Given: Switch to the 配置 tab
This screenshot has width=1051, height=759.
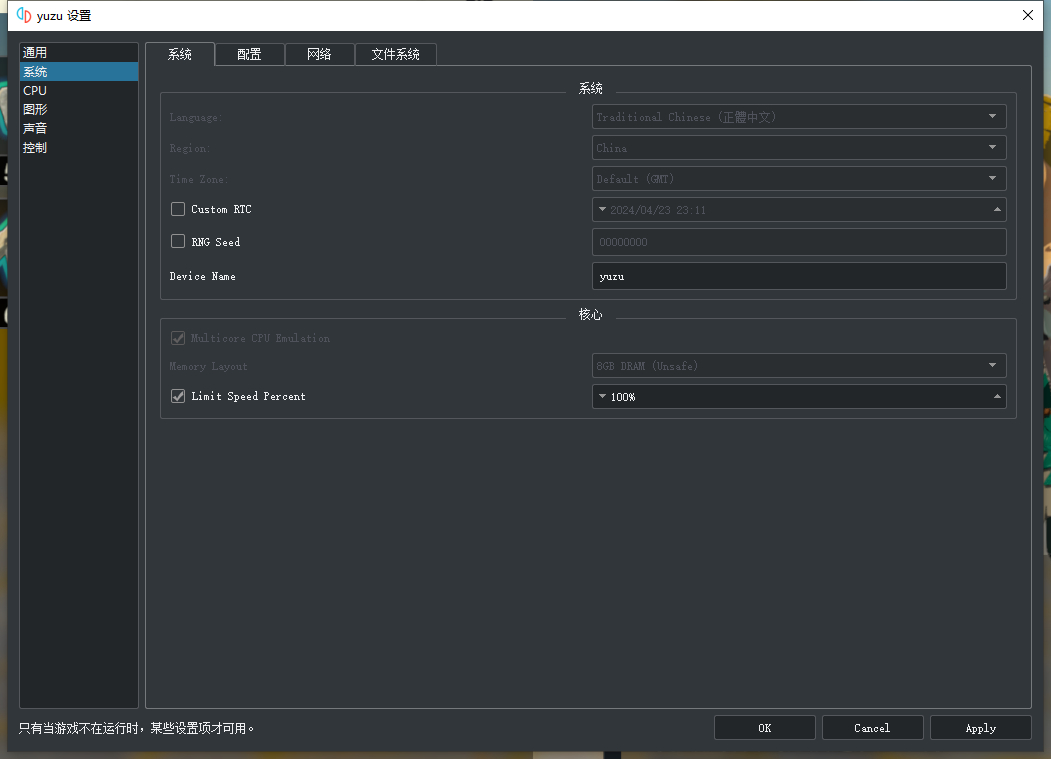Looking at the screenshot, I should point(249,55).
